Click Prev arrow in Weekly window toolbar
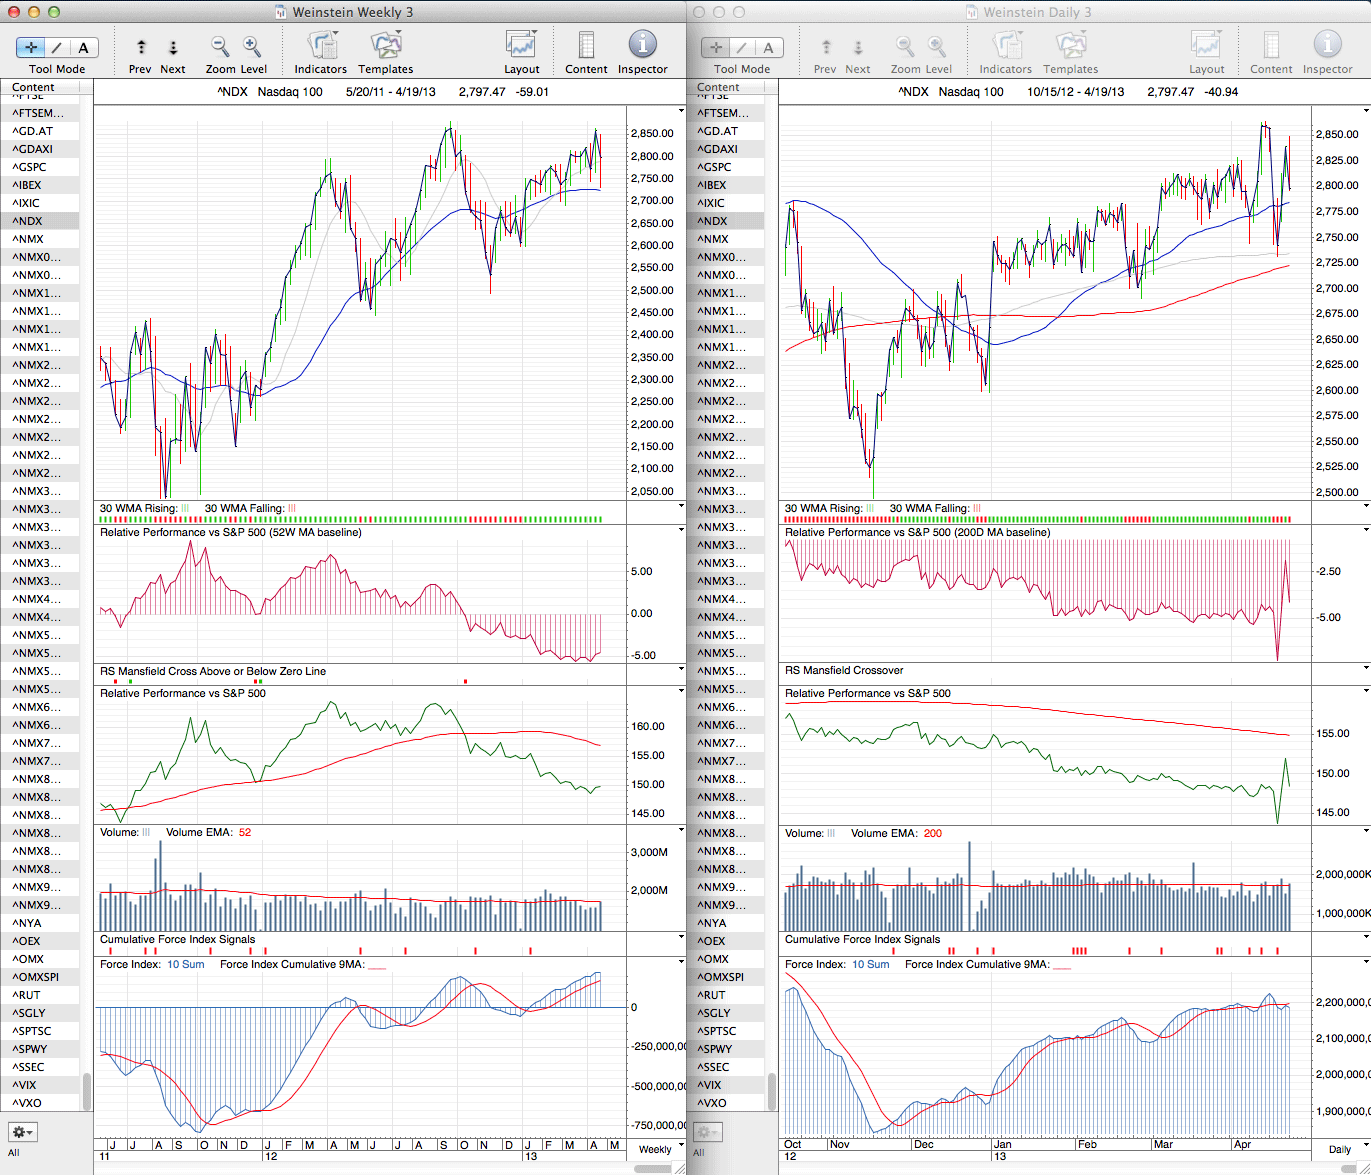The height and width of the screenshot is (1175, 1371). coord(141,47)
